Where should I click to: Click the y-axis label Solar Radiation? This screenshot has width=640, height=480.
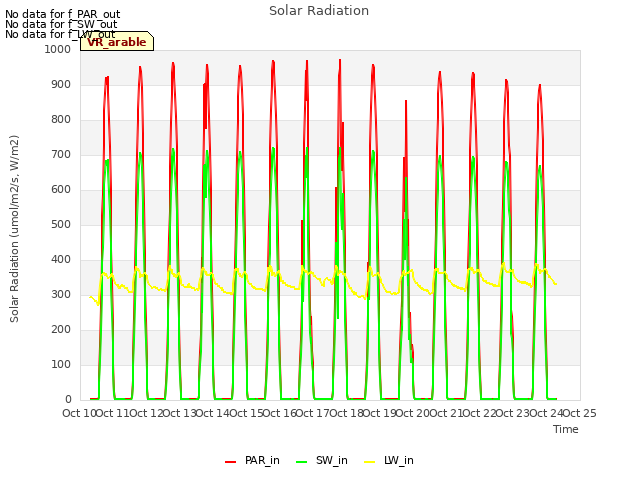pyautogui.click(x=14, y=229)
